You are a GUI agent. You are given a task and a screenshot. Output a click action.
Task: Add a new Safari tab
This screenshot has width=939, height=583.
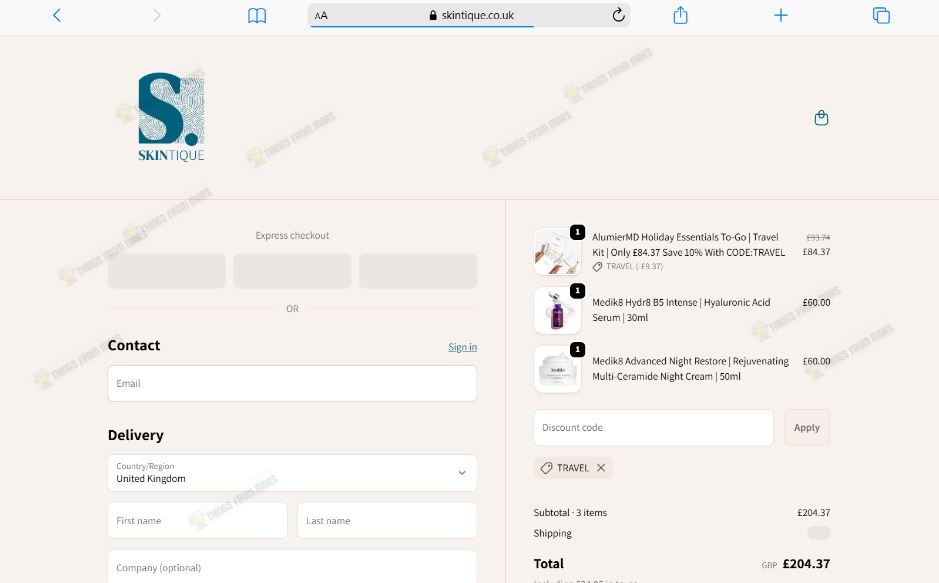pyautogui.click(x=780, y=15)
